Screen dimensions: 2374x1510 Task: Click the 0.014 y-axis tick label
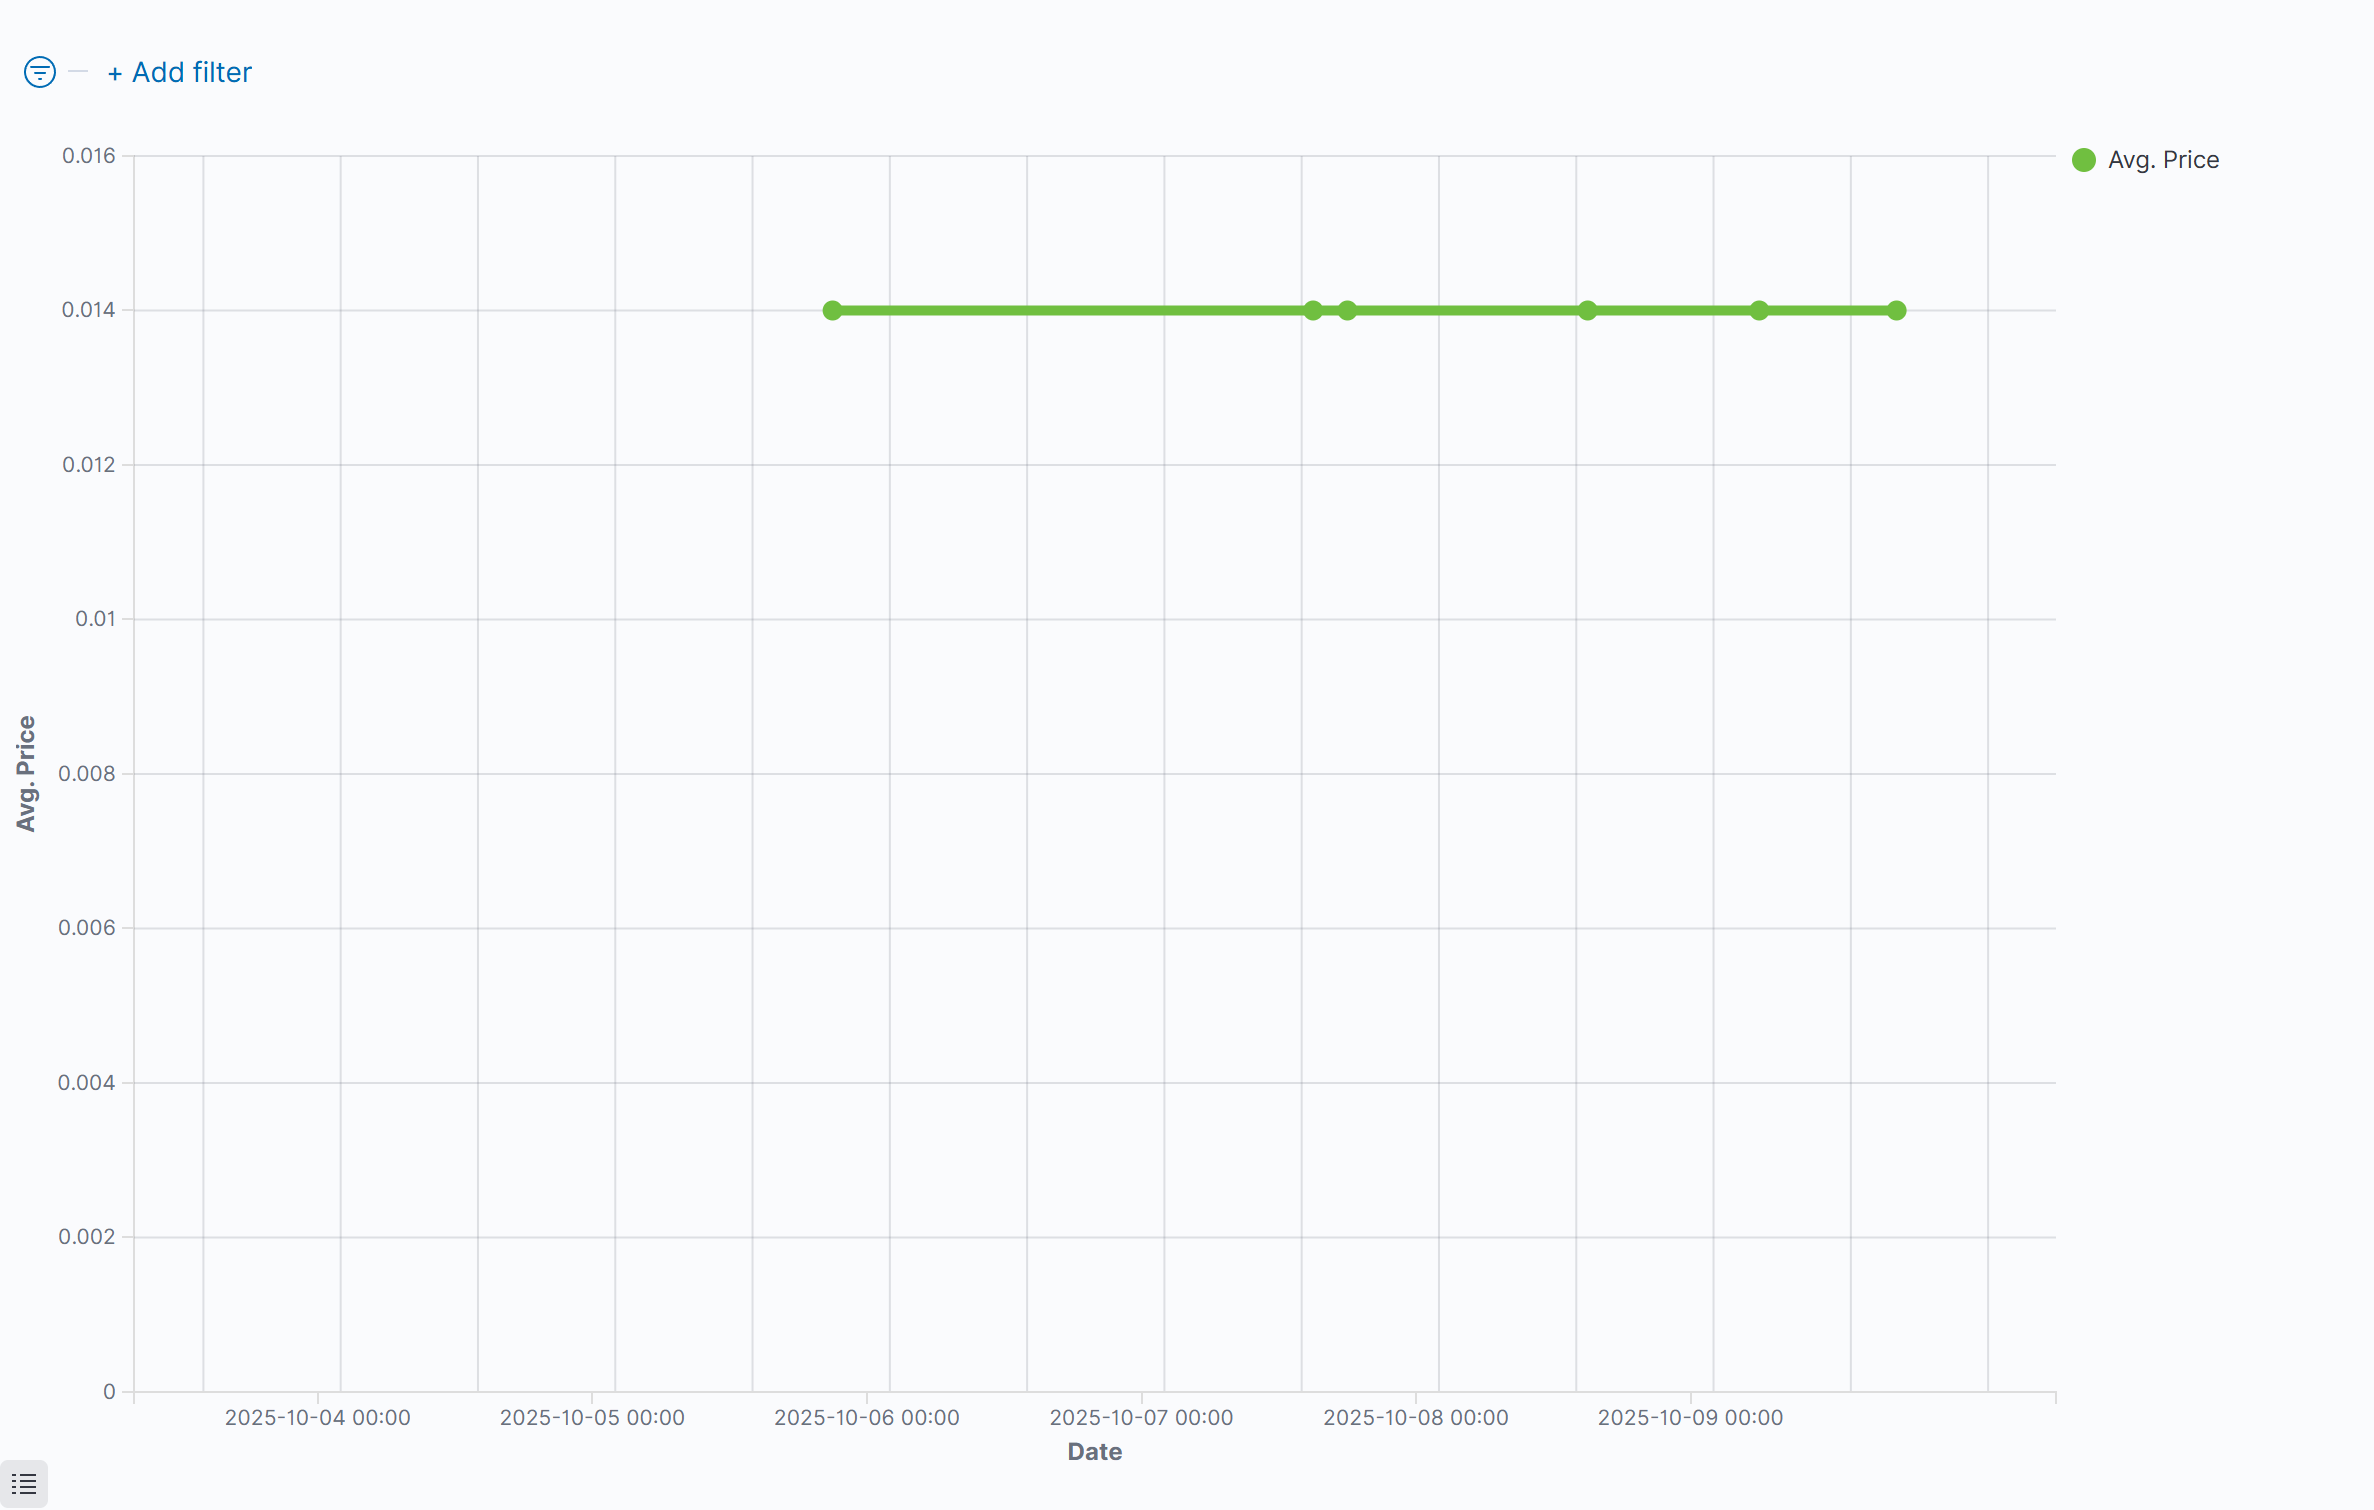point(89,310)
